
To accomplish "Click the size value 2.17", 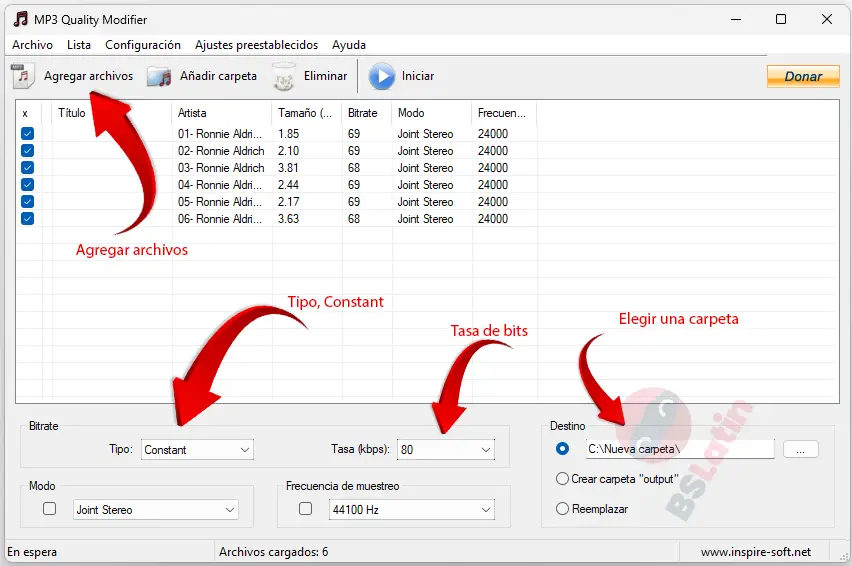I will (289, 202).
